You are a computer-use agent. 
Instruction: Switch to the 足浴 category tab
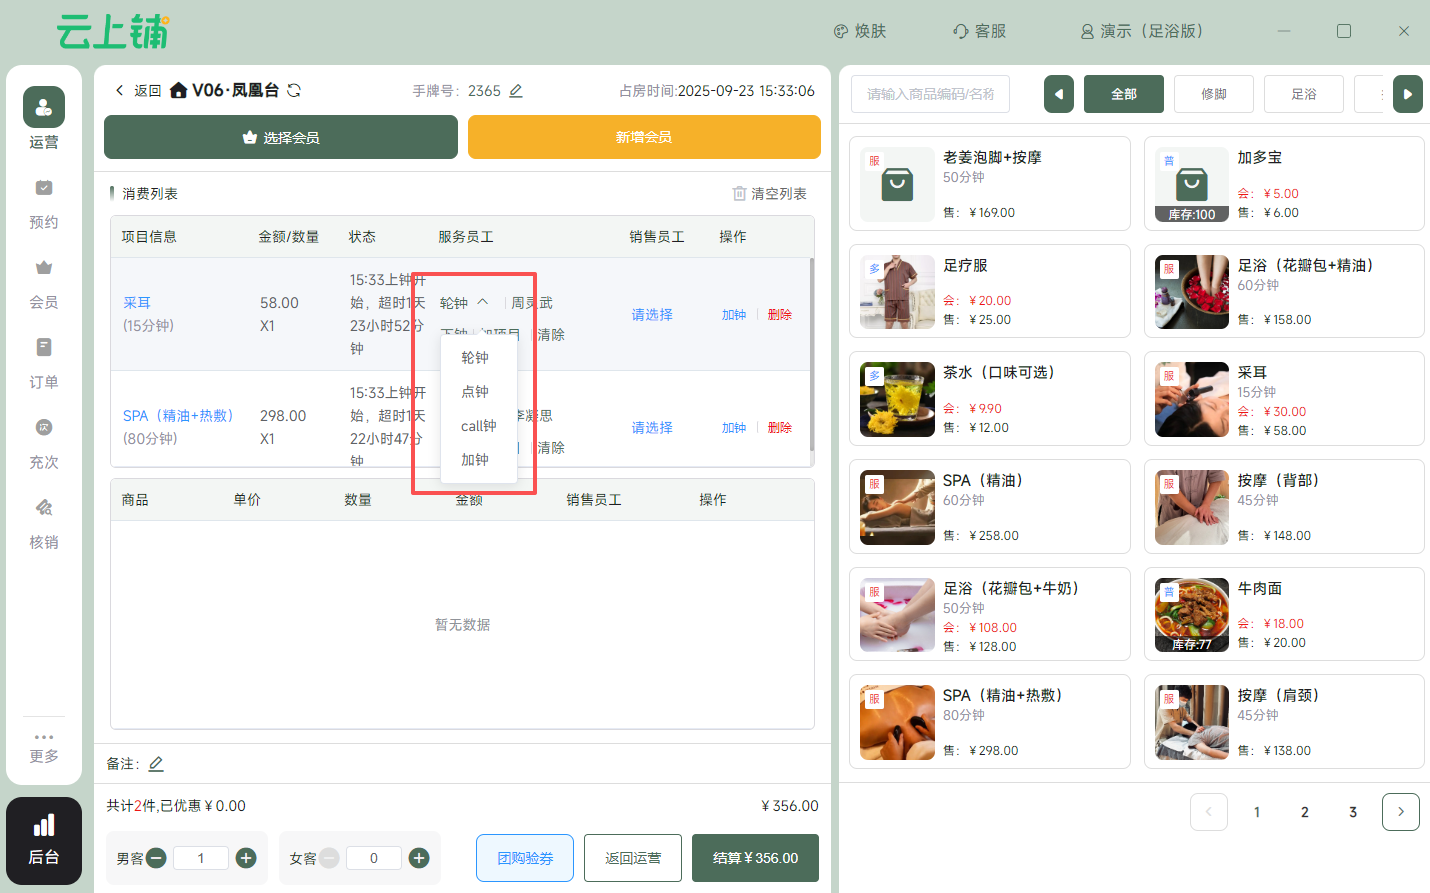pos(1304,94)
